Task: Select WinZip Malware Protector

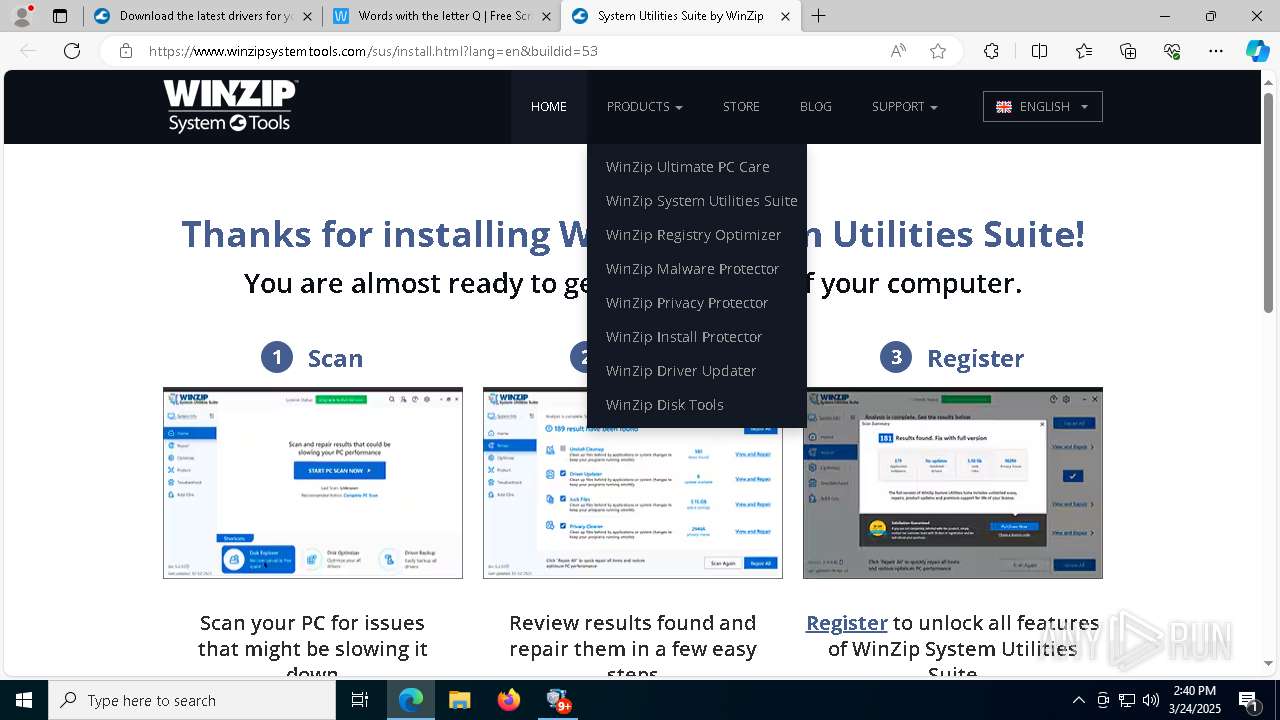Action: [x=692, y=269]
